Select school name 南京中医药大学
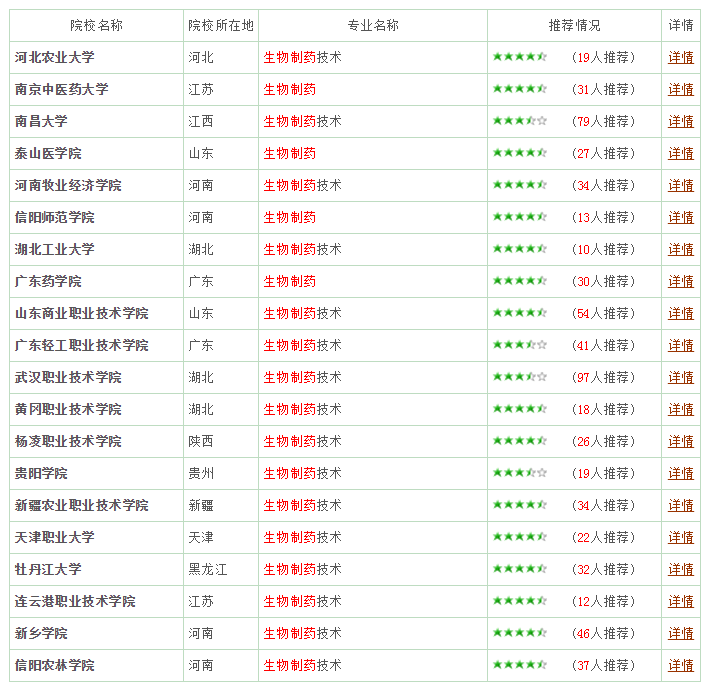The width and height of the screenshot is (710, 692). pos(61,90)
